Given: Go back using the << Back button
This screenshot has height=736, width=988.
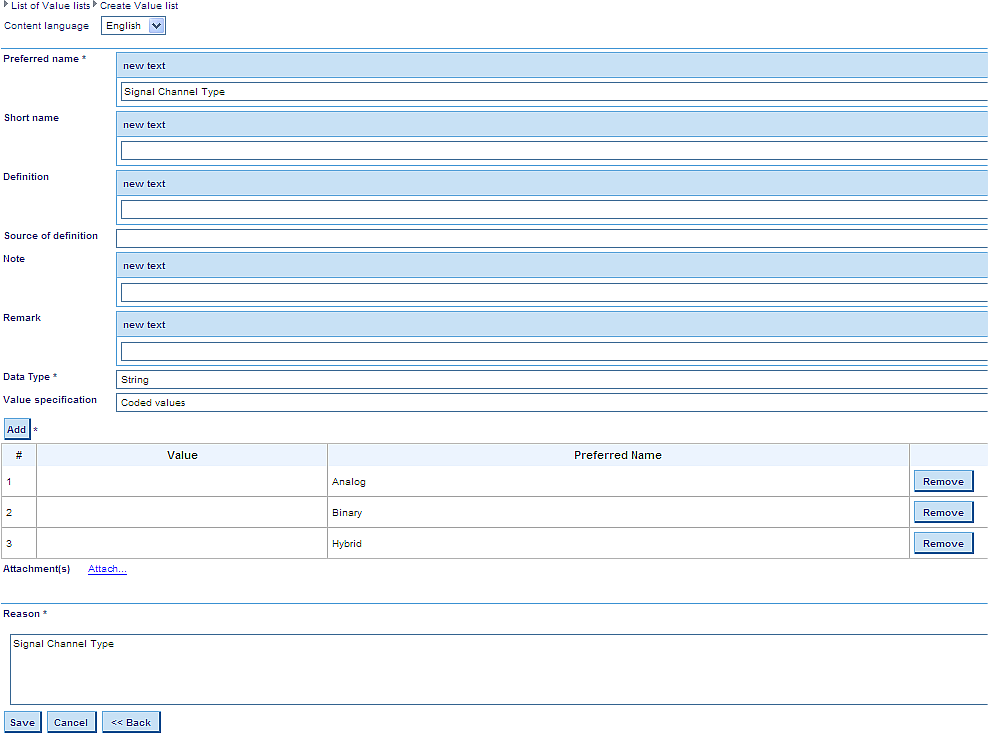Looking at the screenshot, I should point(131,722).
